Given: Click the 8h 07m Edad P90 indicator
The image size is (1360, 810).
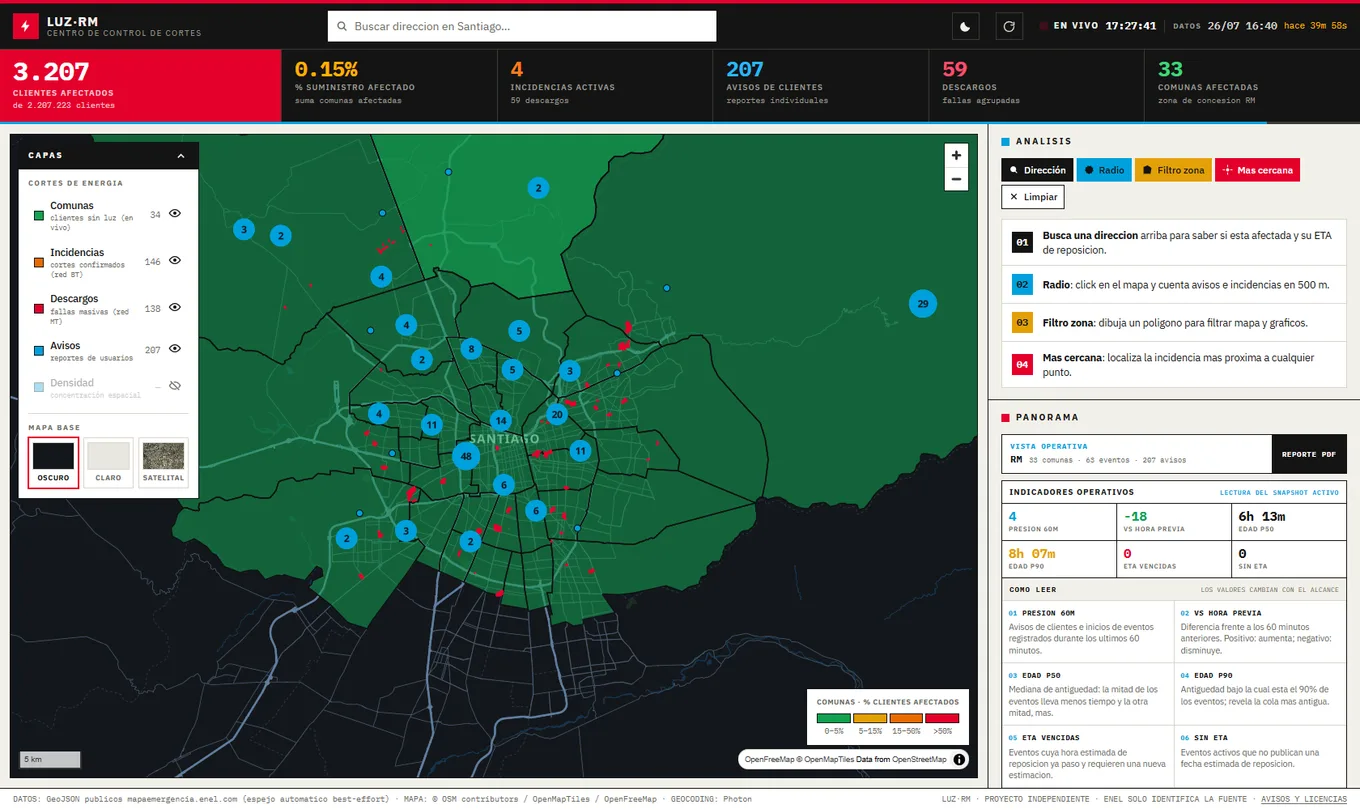Looking at the screenshot, I should coord(1059,558).
